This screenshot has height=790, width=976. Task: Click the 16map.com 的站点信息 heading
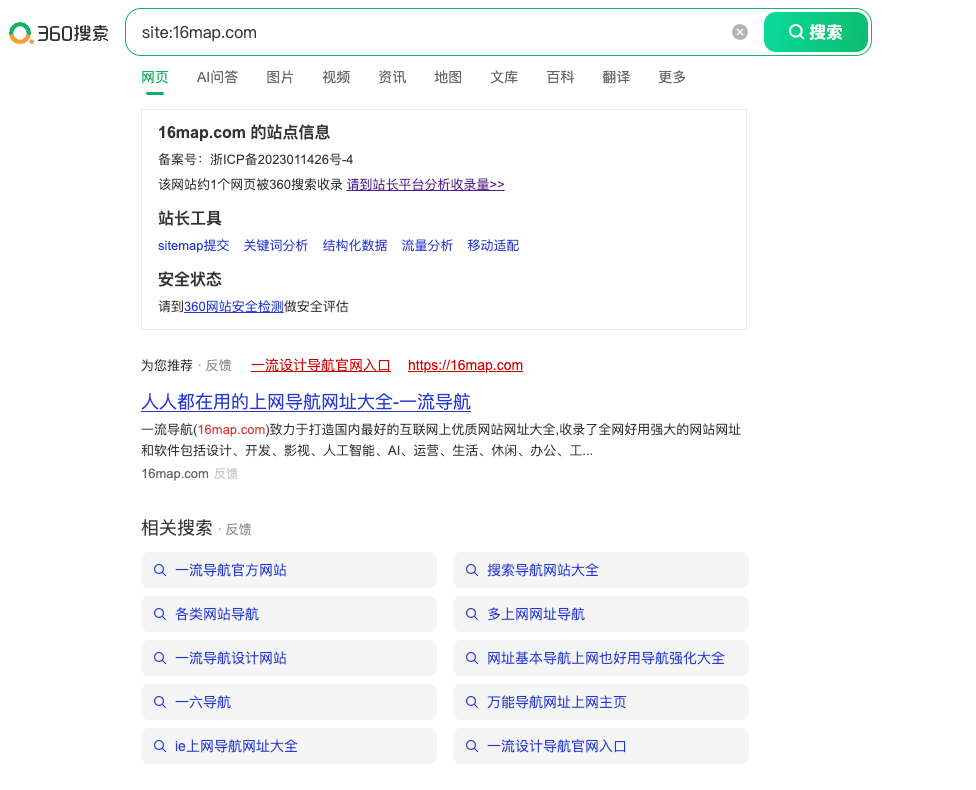[x=244, y=133]
